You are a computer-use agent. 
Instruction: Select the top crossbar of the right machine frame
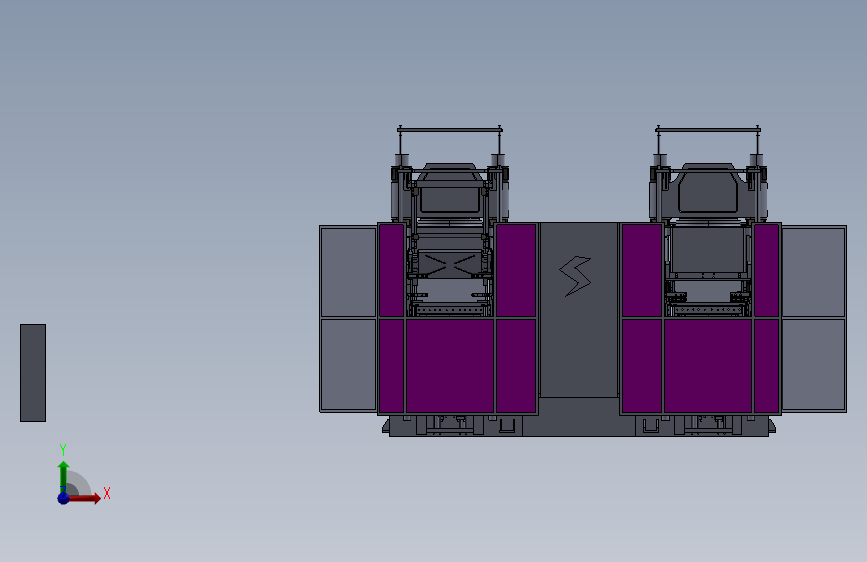(x=708, y=130)
